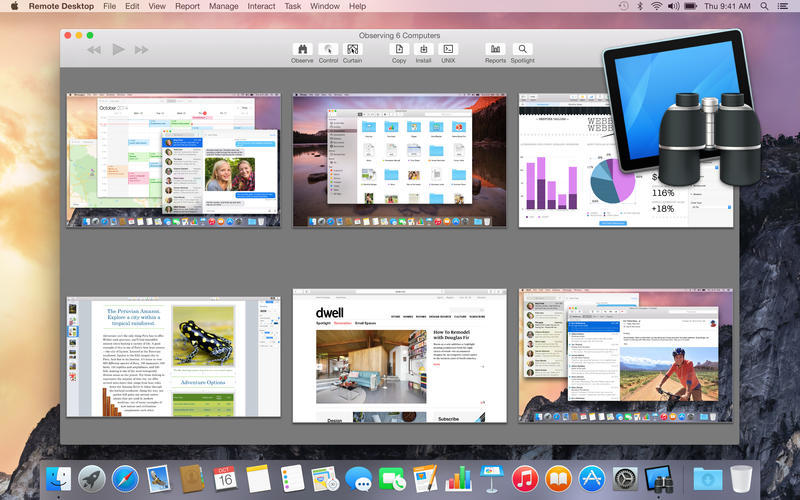
Task: Click the Bluetooth menu bar icon
Action: (x=640, y=6)
